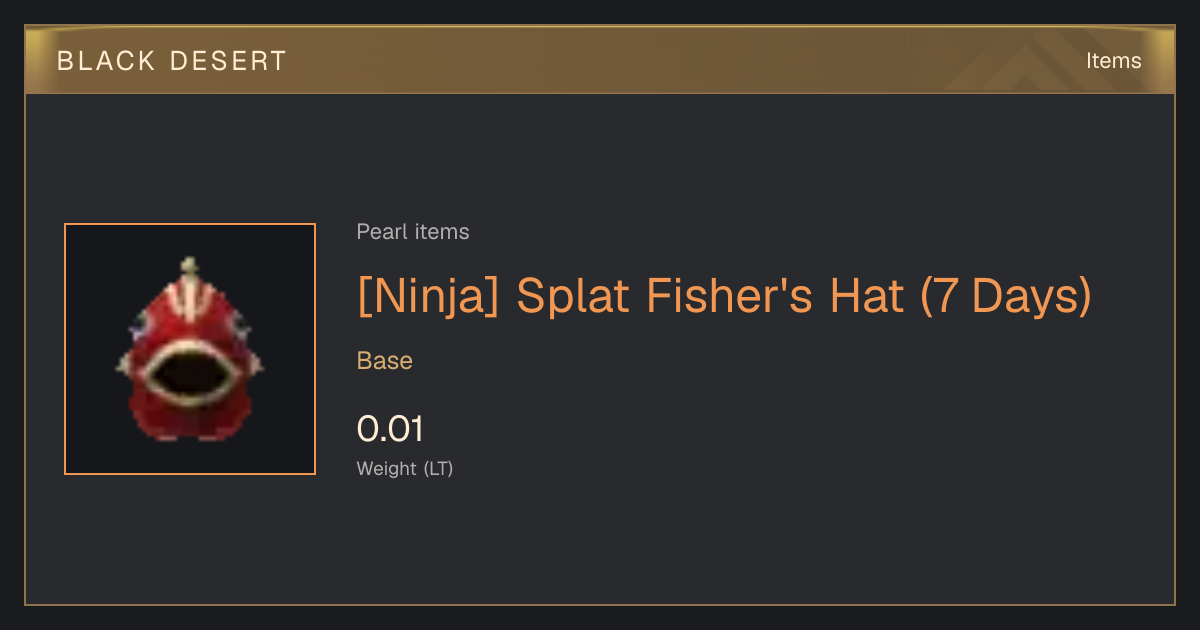
Task: Click the Weight (LT) caption
Action: pyautogui.click(x=405, y=468)
